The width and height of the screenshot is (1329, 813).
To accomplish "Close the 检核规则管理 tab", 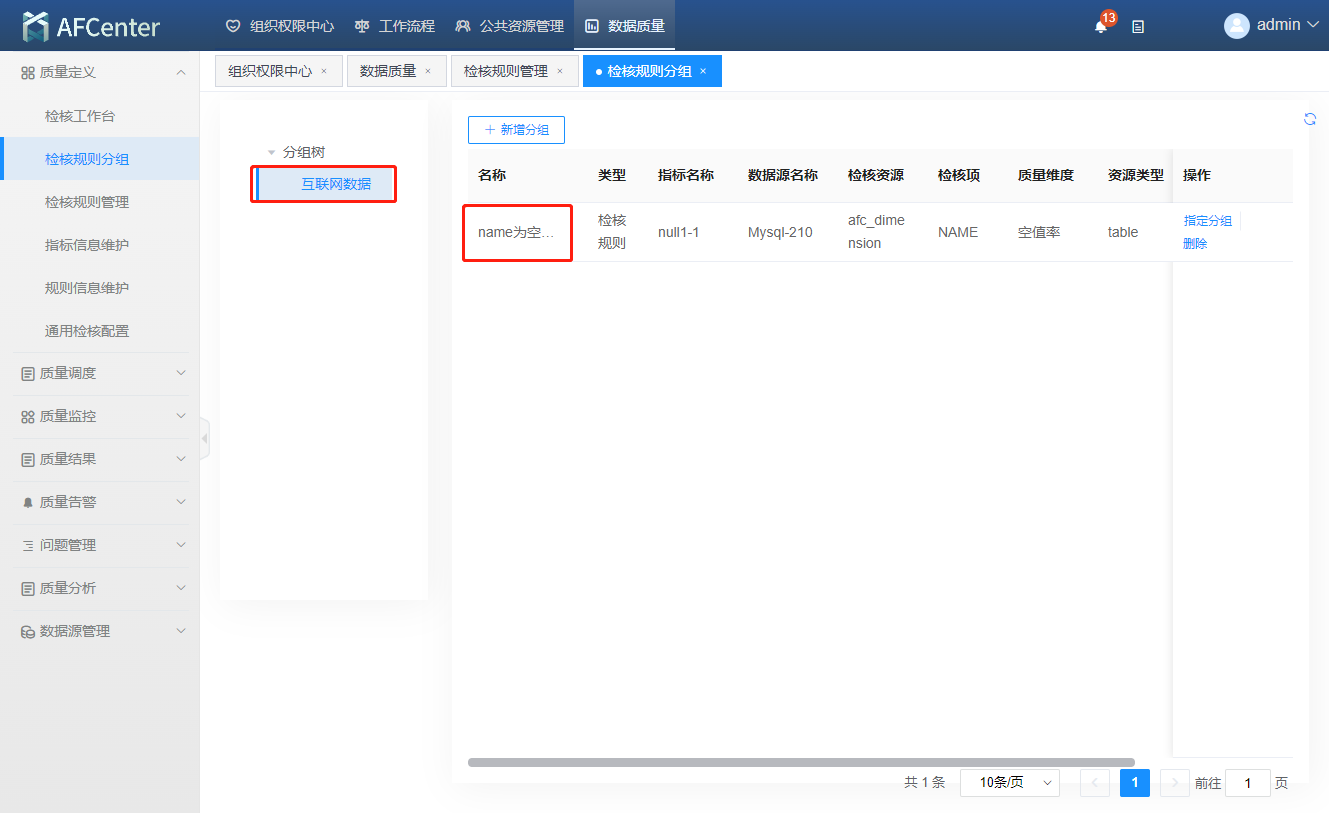I will (x=560, y=71).
